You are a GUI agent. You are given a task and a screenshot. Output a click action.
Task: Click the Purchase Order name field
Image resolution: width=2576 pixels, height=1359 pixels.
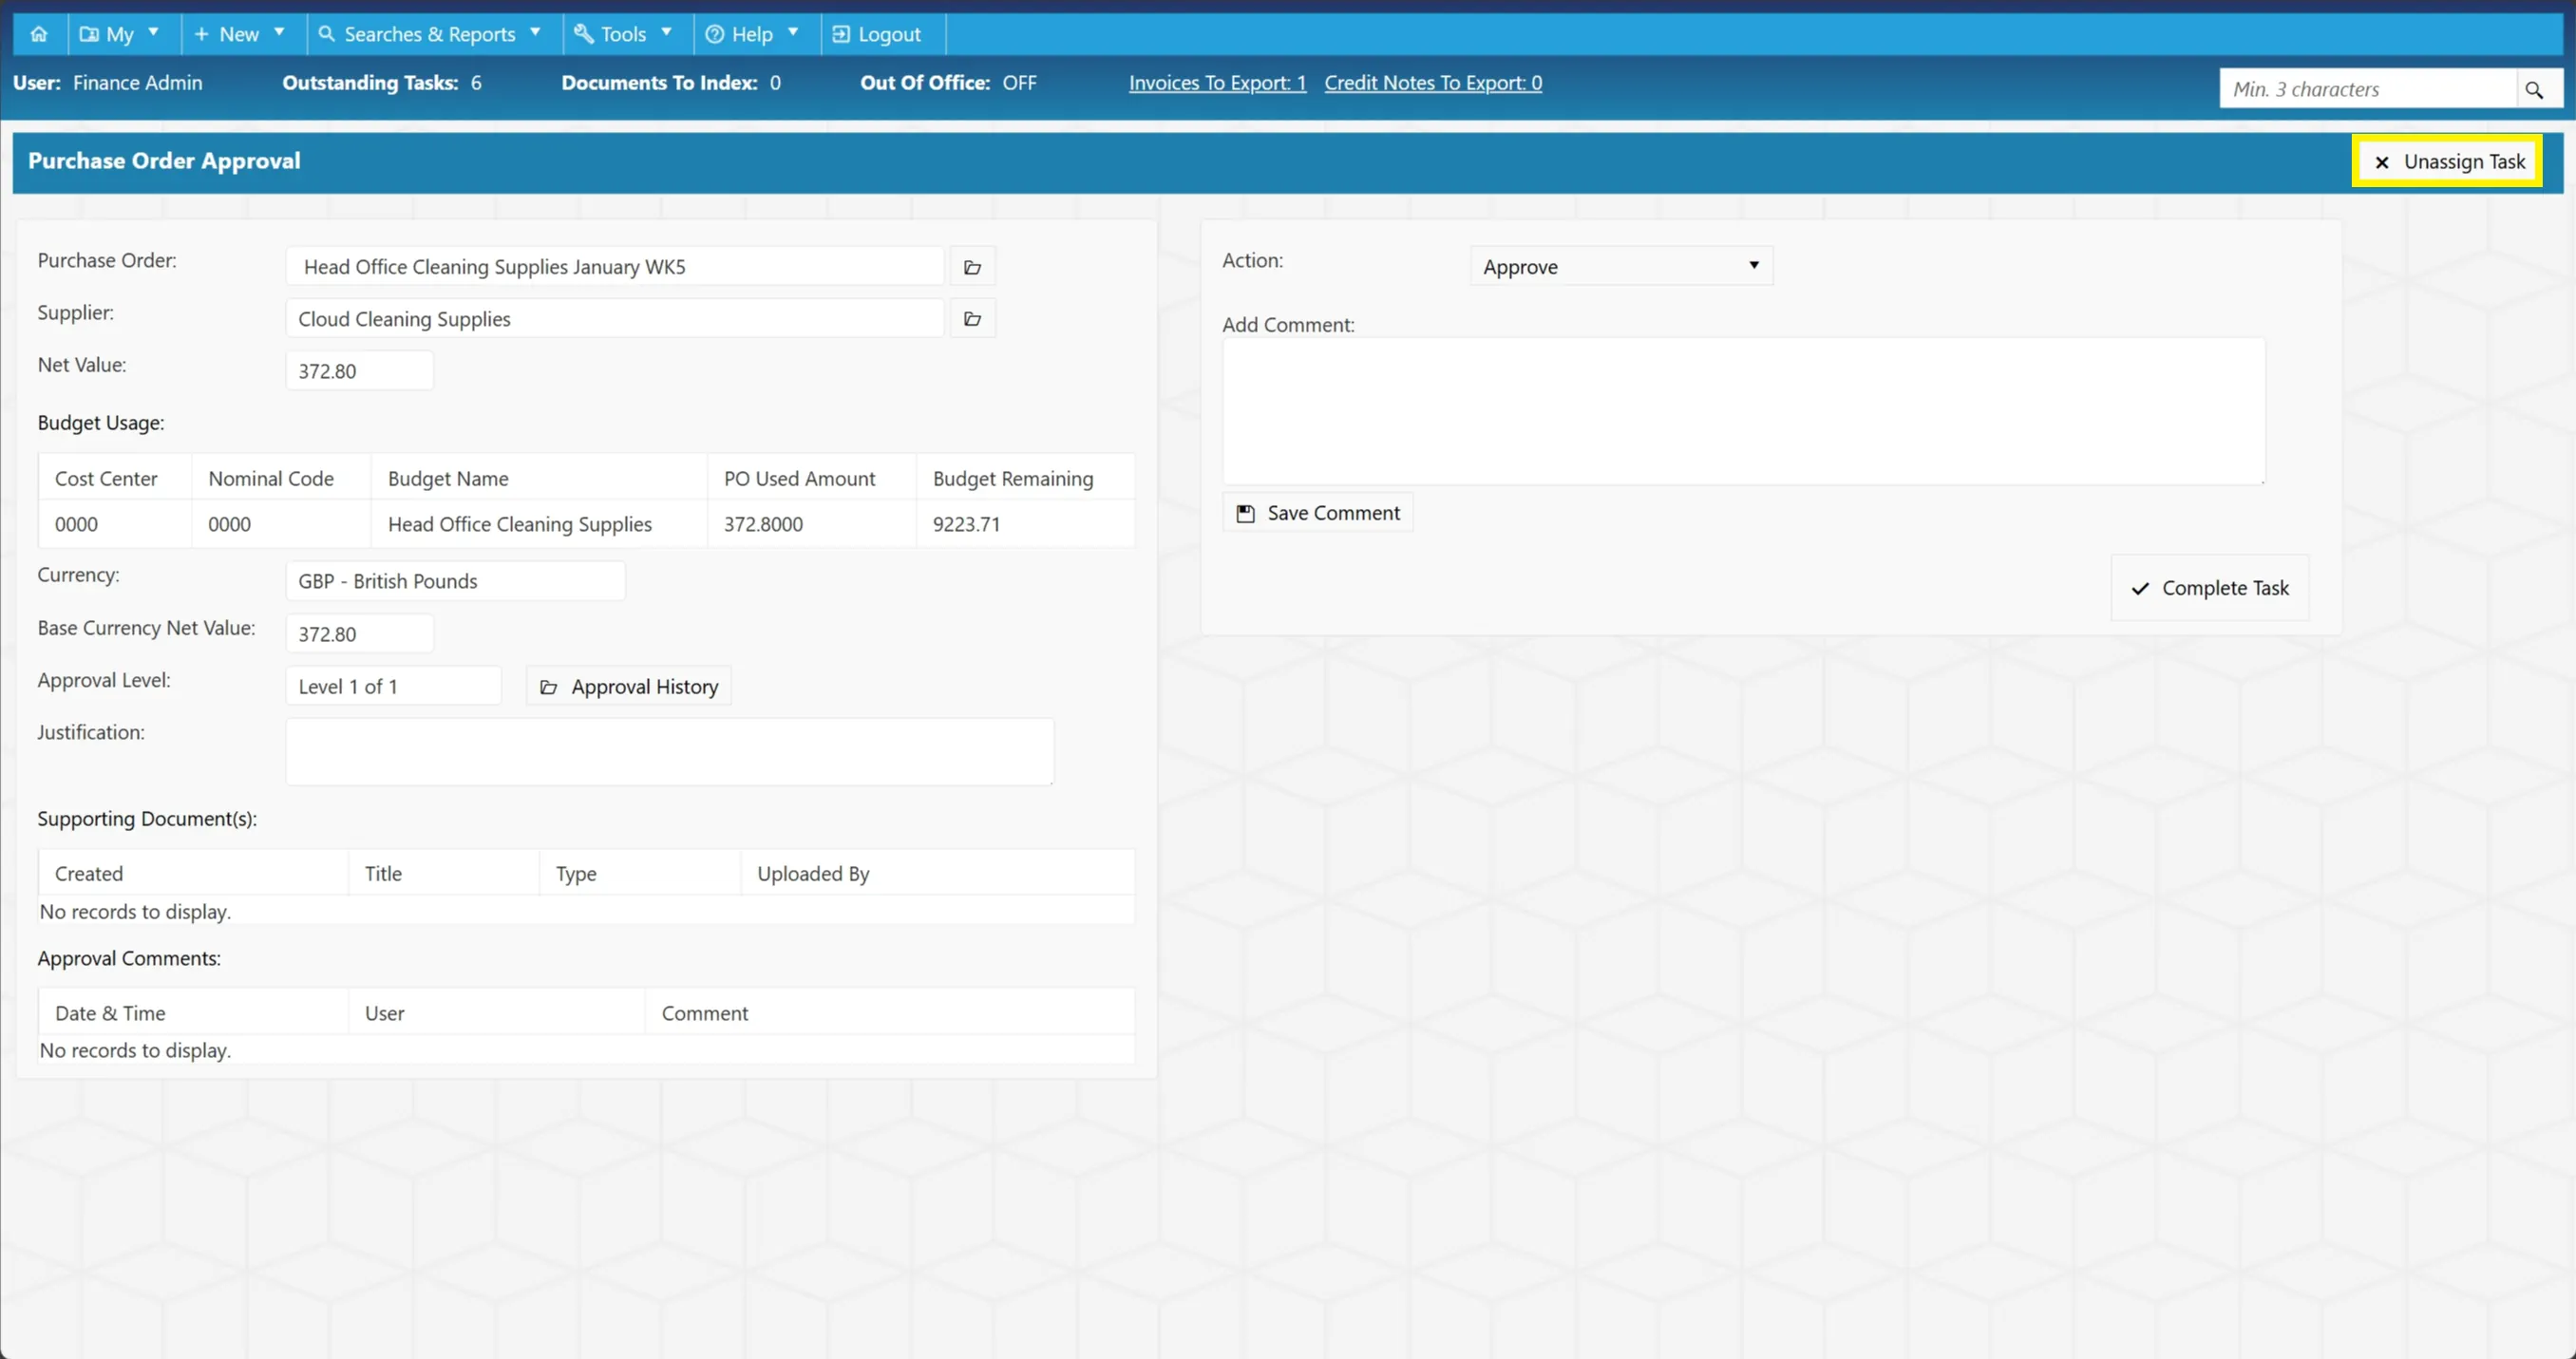coord(615,267)
